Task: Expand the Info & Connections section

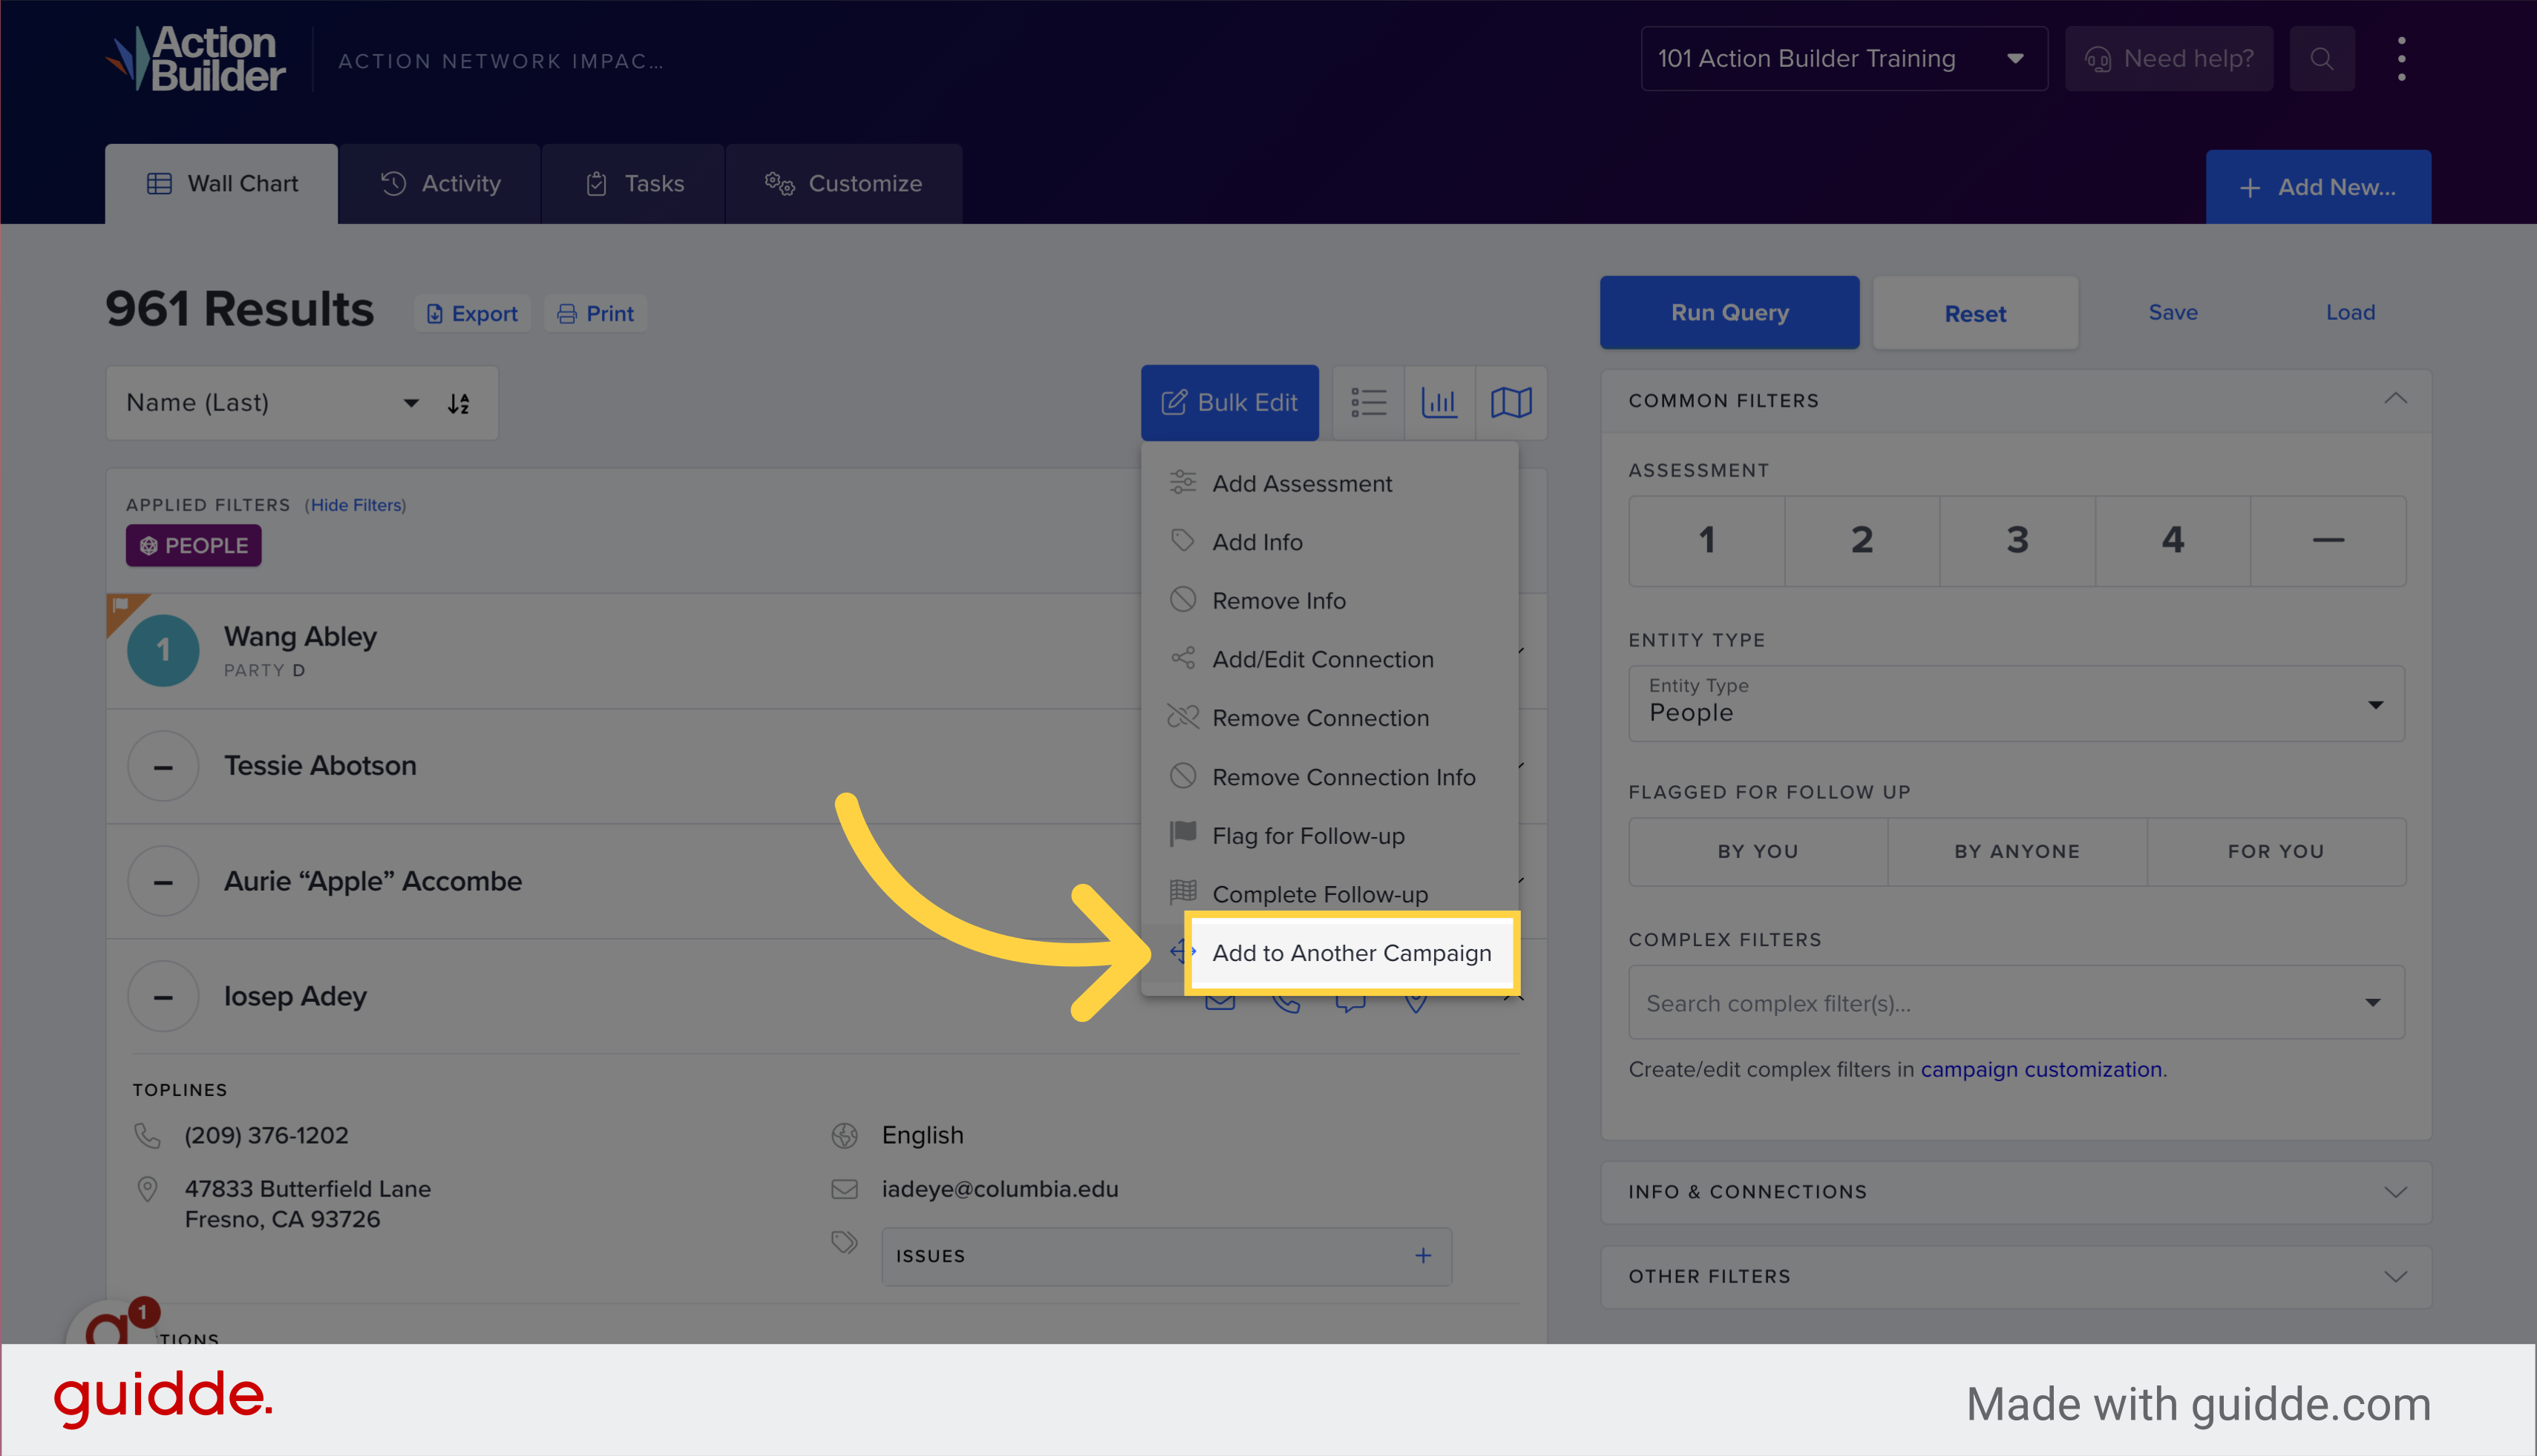Action: point(2016,1191)
